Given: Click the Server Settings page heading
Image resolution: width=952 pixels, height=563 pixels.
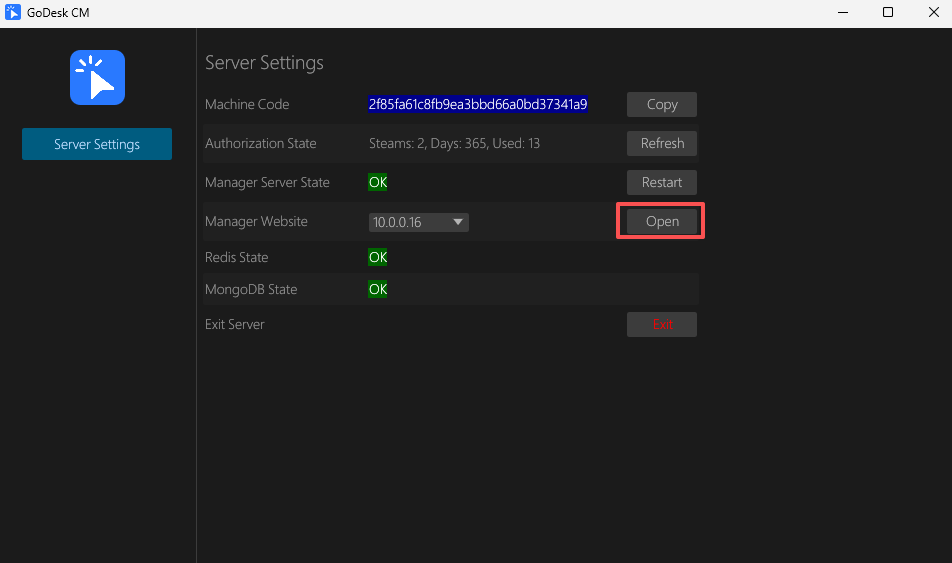Looking at the screenshot, I should point(264,62).
